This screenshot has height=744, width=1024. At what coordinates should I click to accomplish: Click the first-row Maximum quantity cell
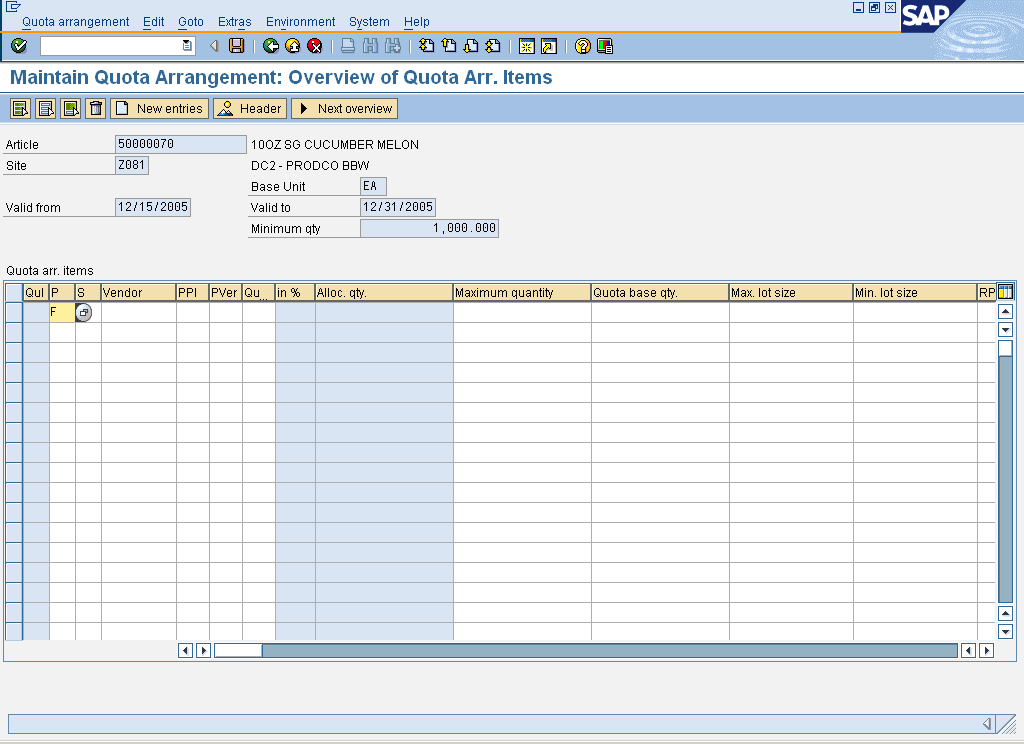point(522,312)
